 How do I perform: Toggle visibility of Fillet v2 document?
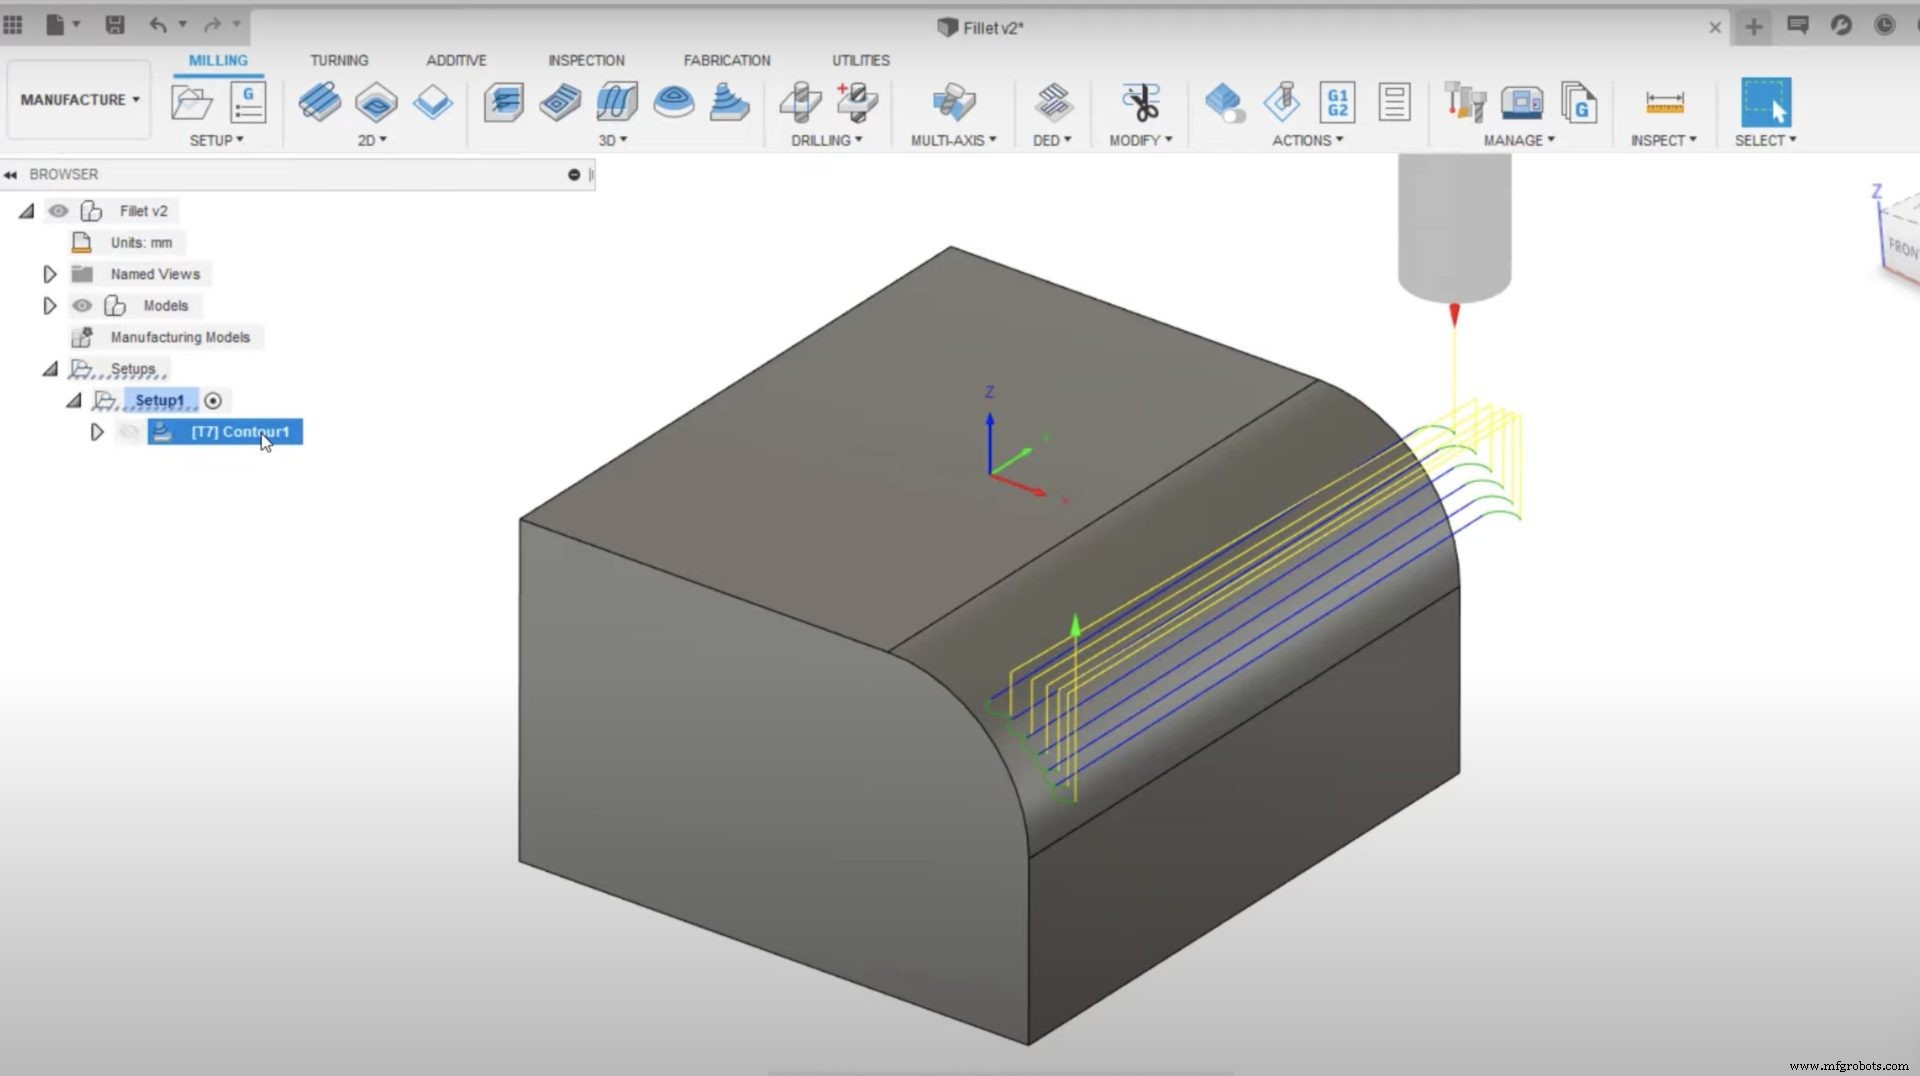[59, 211]
